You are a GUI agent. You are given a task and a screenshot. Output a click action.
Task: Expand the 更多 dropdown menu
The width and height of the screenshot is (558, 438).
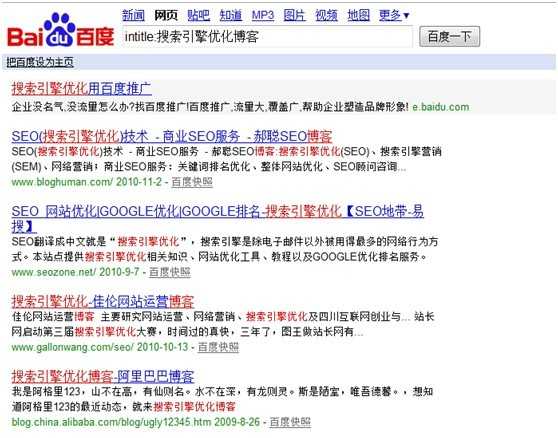[x=394, y=15]
